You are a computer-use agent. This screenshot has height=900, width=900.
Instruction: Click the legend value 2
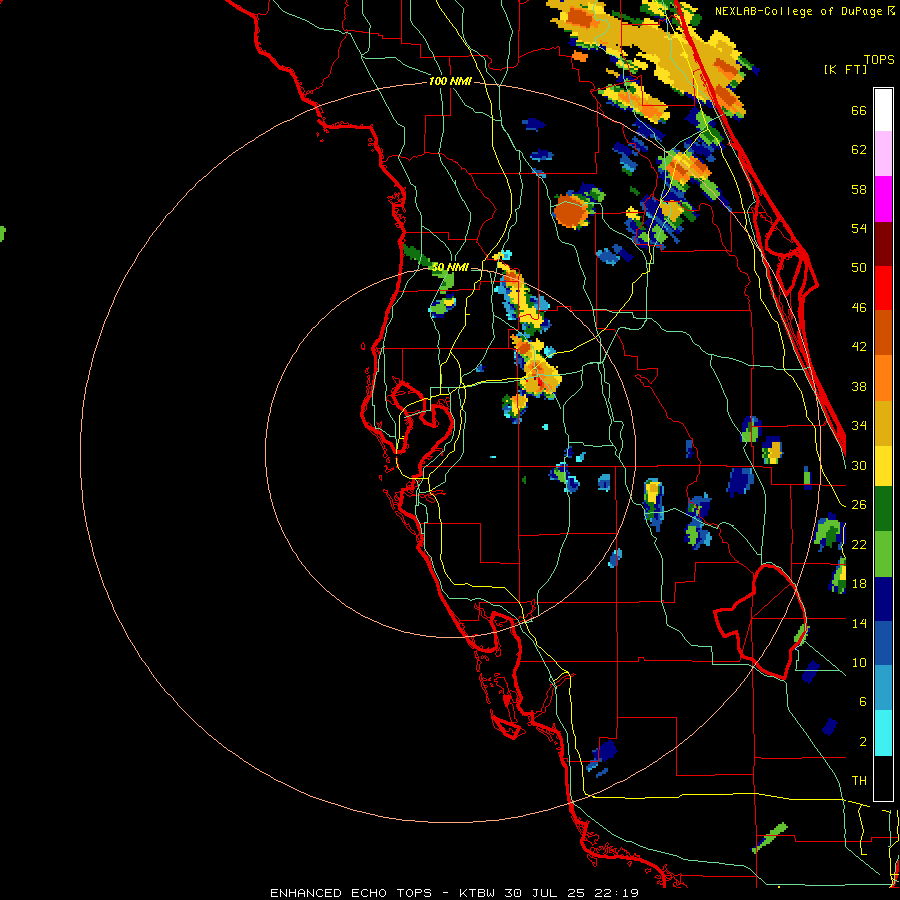[863, 742]
